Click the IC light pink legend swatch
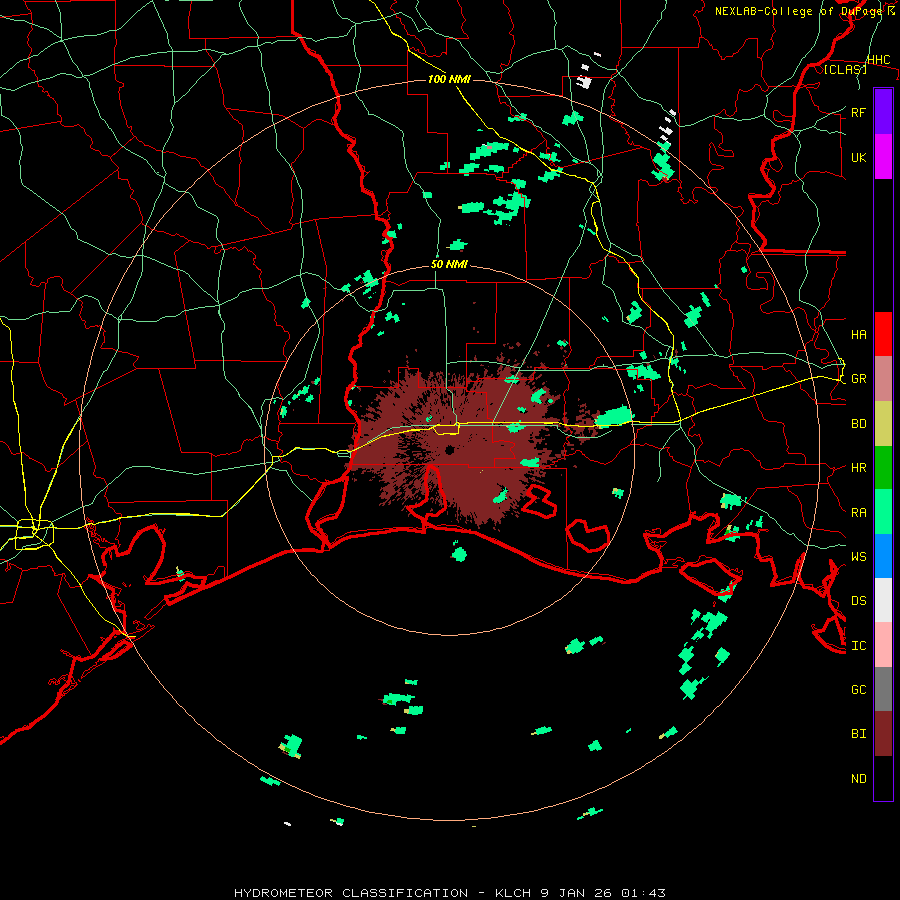 [883, 645]
